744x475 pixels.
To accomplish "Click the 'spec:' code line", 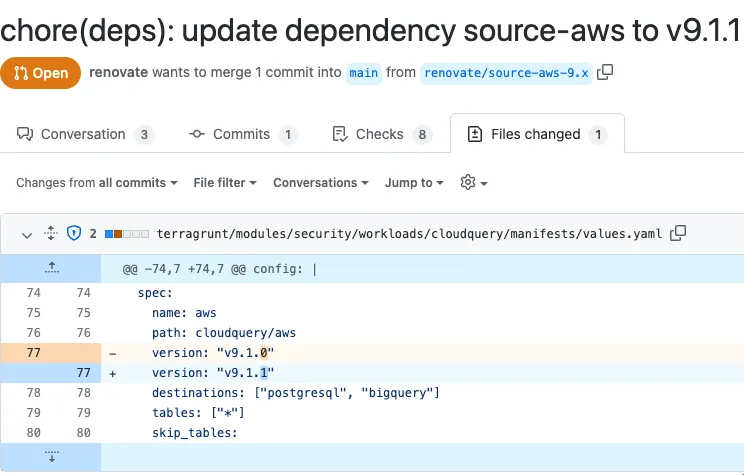I will pyautogui.click(x=155, y=293).
